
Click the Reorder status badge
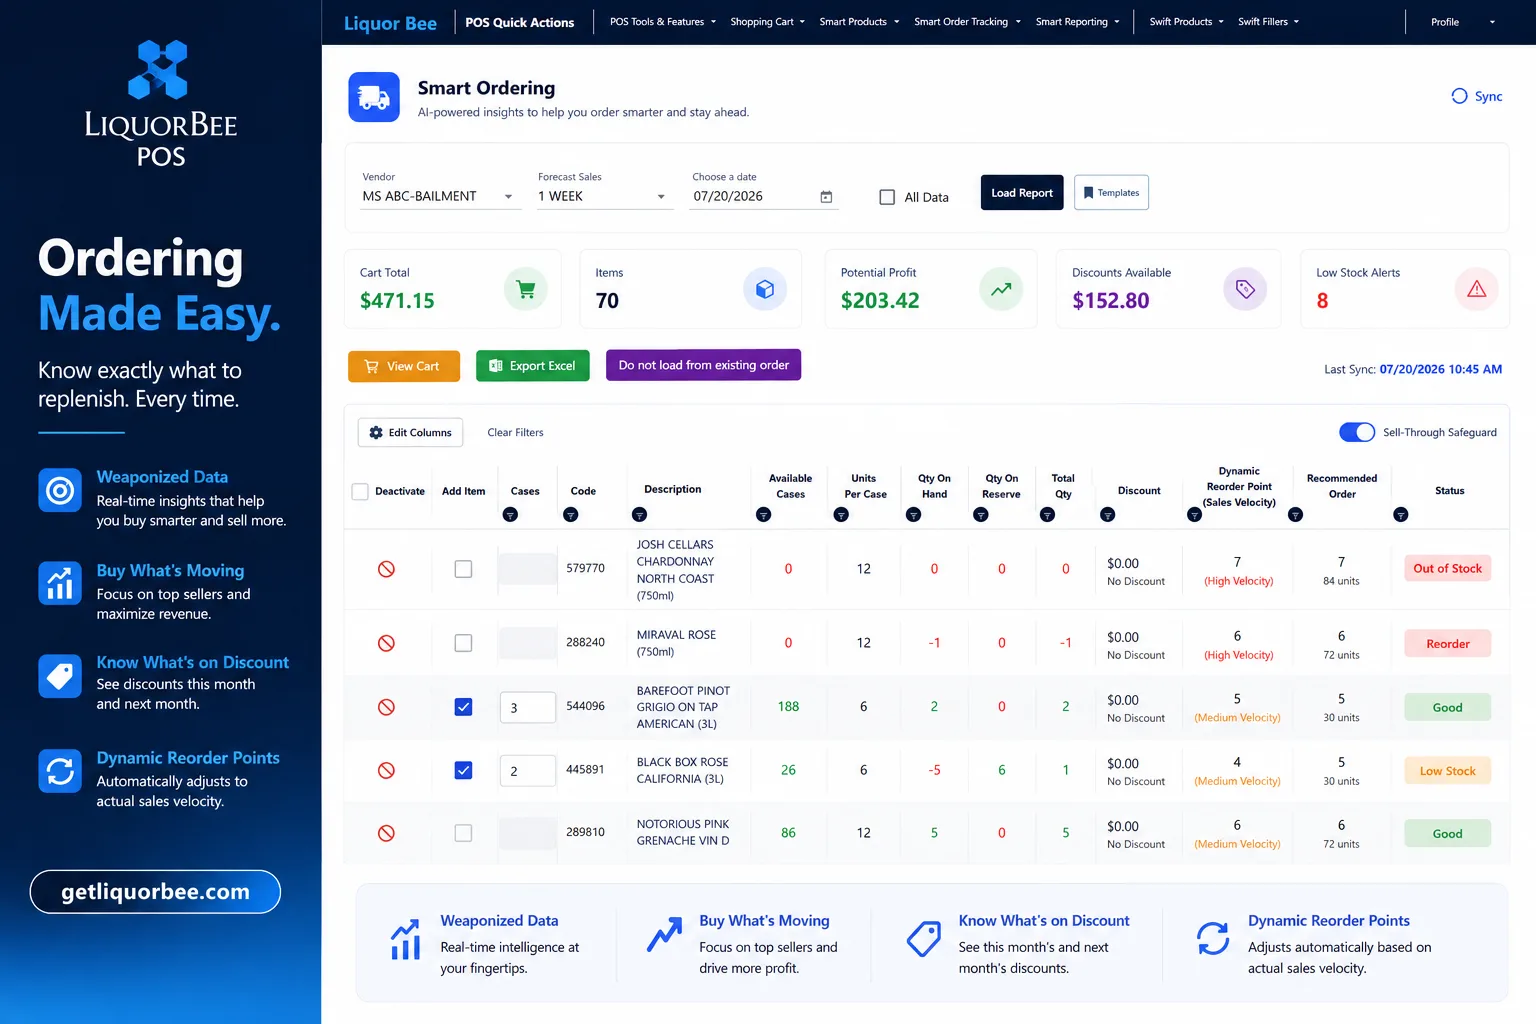click(x=1447, y=643)
